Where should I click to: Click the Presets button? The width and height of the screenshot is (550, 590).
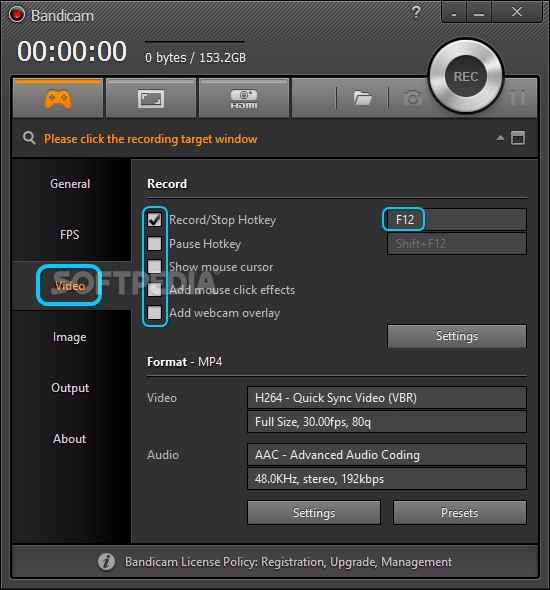(x=459, y=512)
